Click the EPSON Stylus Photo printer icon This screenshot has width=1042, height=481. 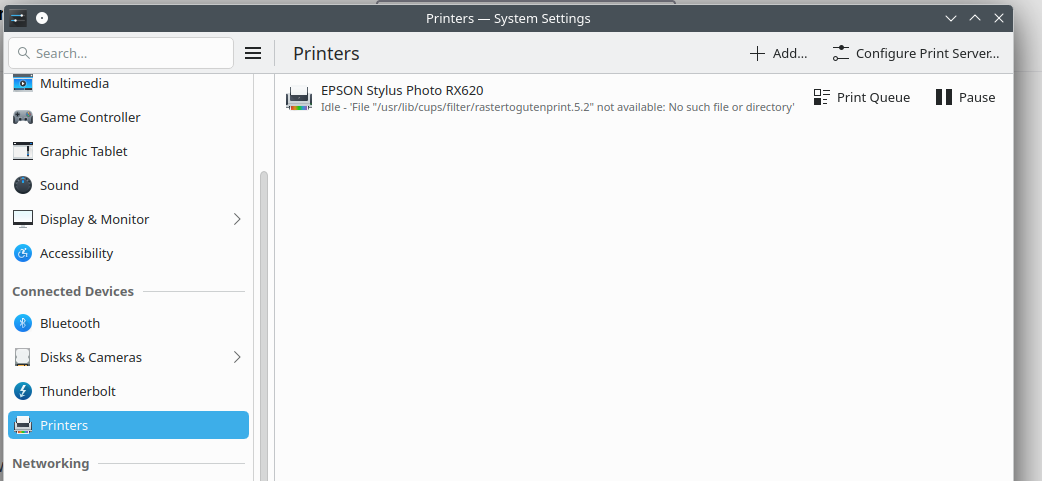click(x=299, y=98)
